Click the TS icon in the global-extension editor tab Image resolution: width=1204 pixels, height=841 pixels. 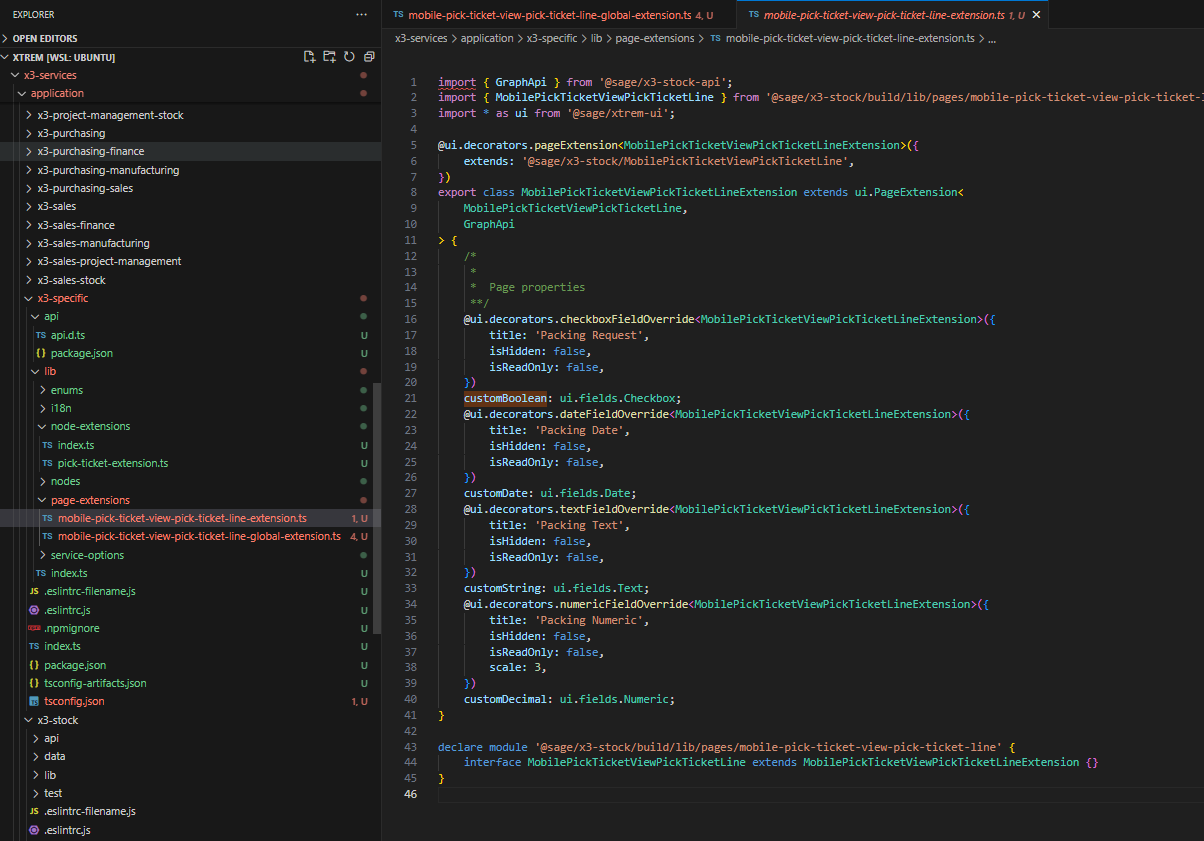coord(399,15)
